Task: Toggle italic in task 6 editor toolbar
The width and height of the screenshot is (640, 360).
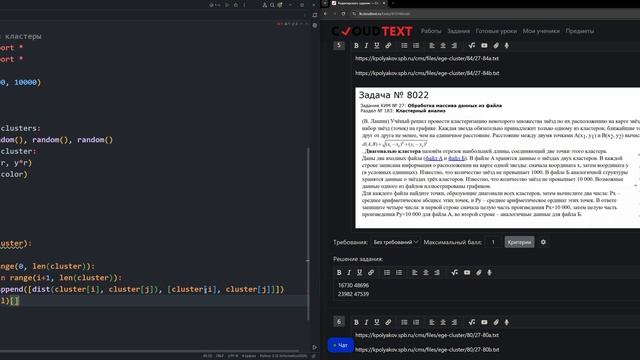Action: click(x=366, y=322)
